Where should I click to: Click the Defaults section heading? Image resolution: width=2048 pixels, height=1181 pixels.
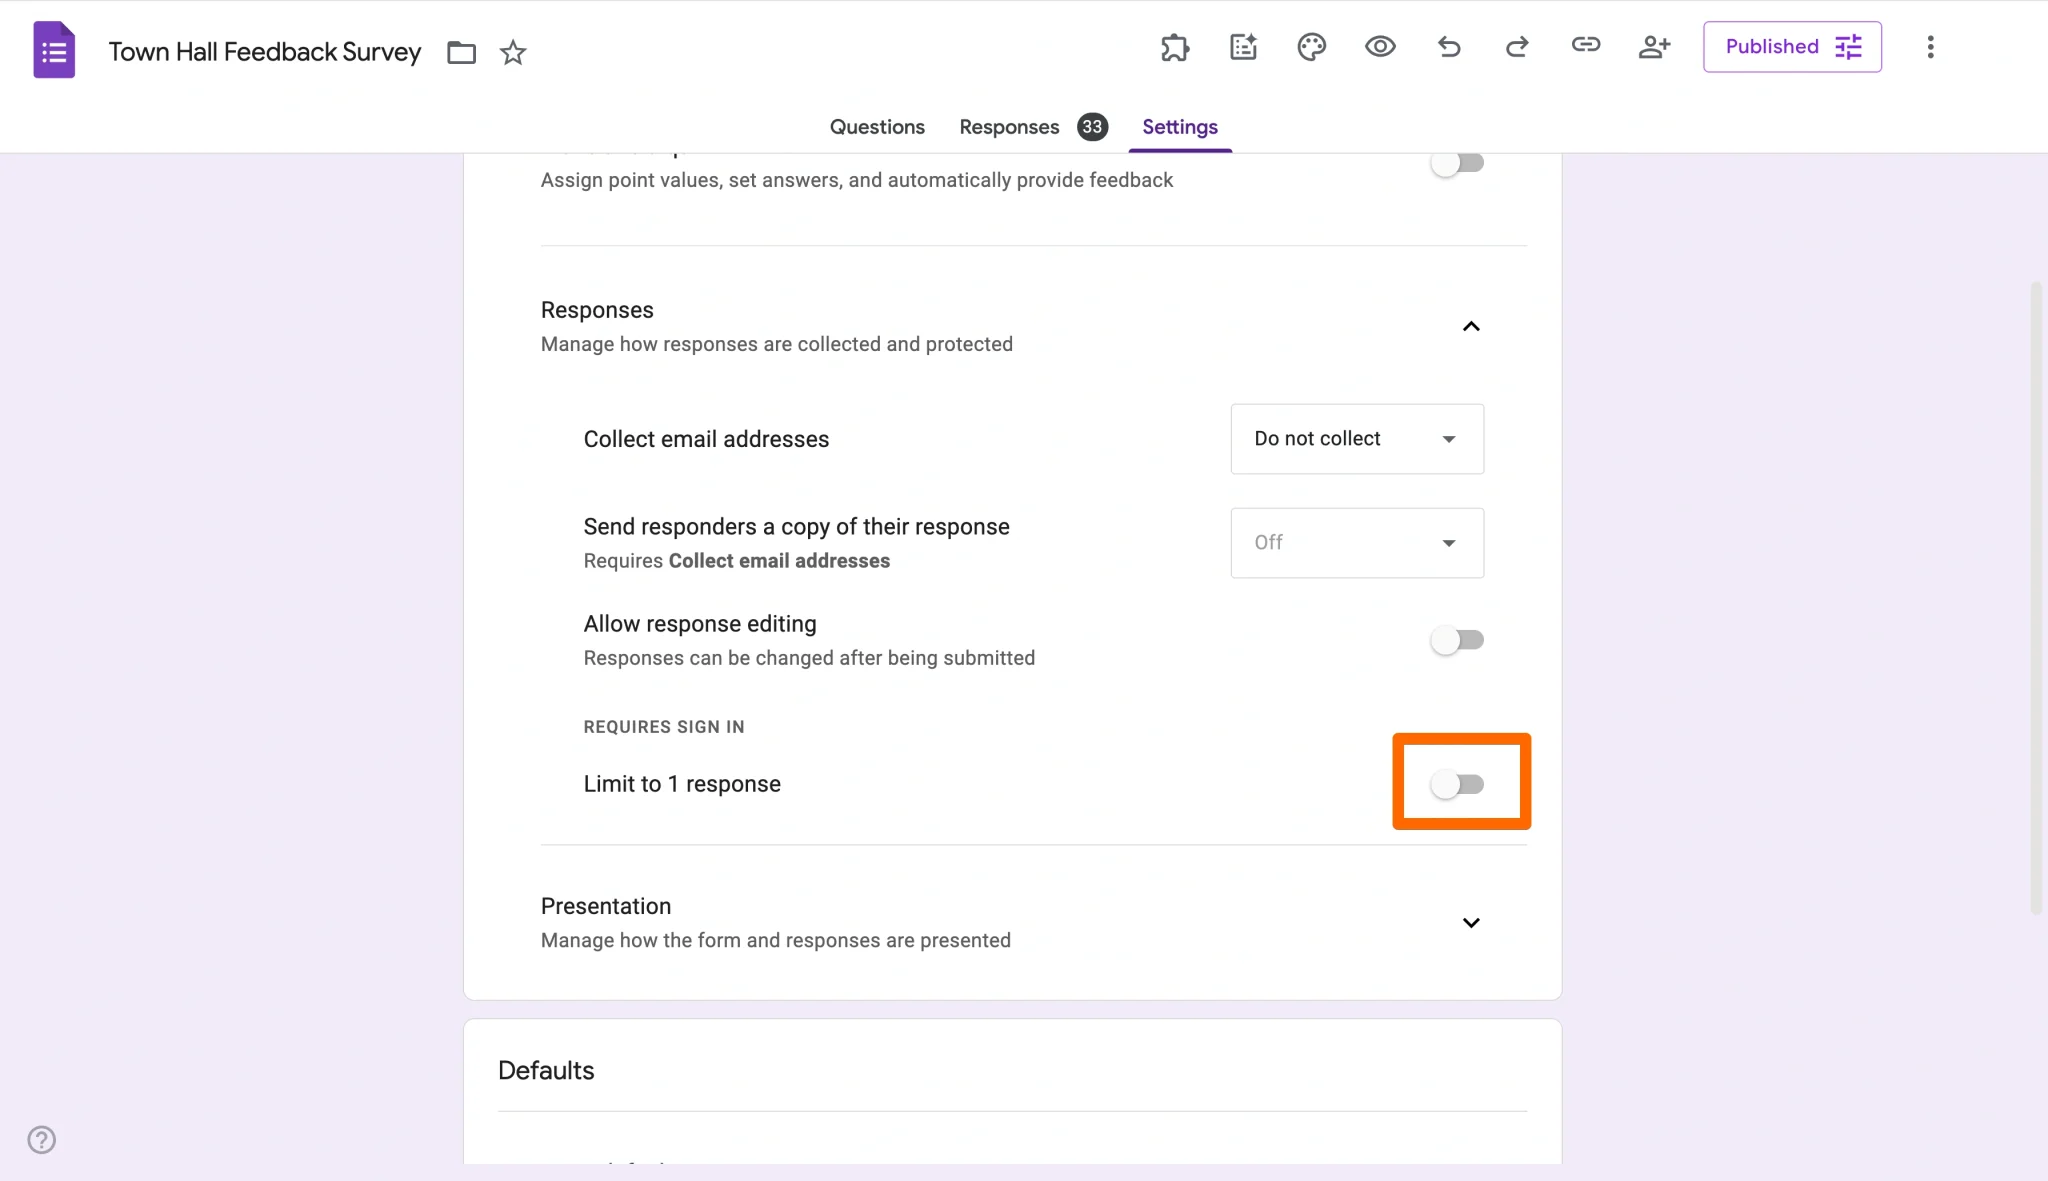546,1070
